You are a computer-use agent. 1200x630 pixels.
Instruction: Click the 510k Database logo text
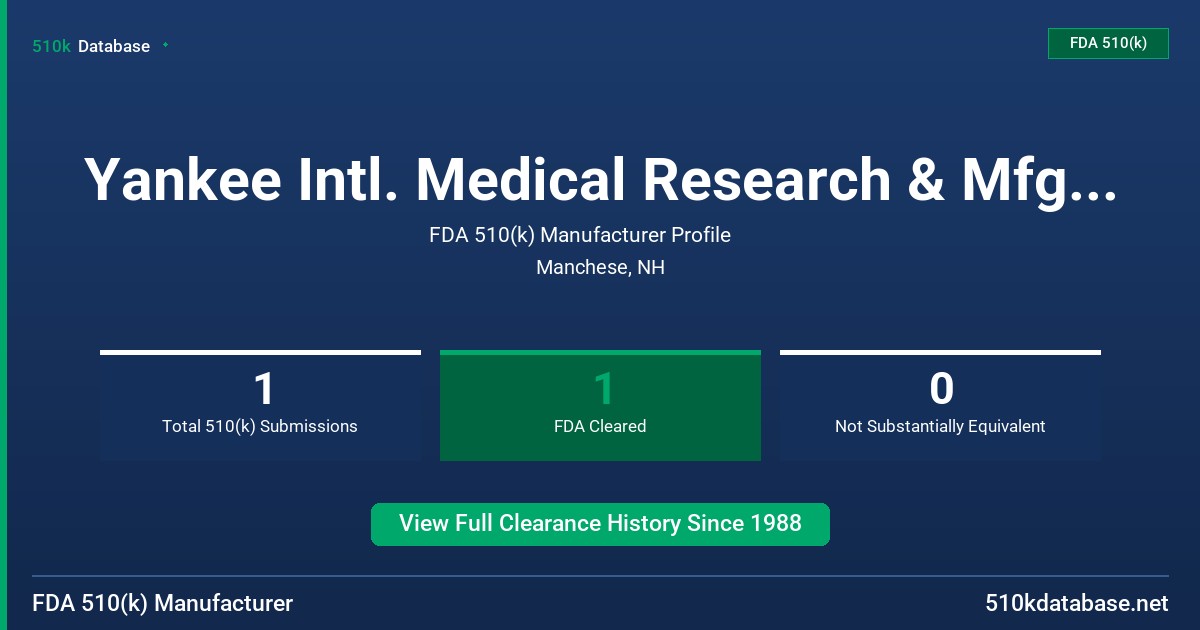pyautogui.click(x=91, y=46)
